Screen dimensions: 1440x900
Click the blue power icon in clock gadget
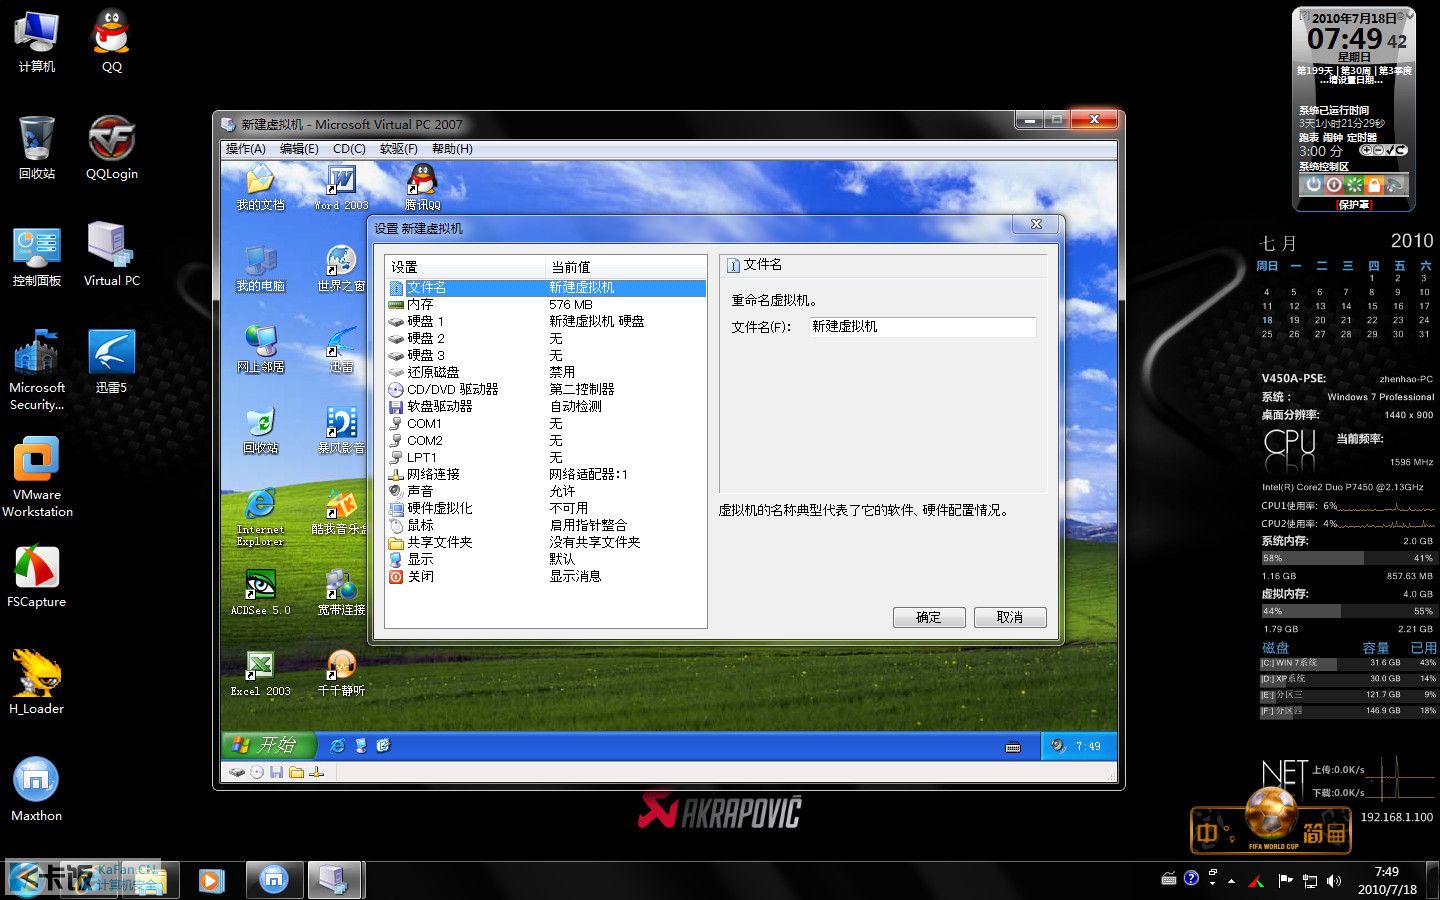1313,185
